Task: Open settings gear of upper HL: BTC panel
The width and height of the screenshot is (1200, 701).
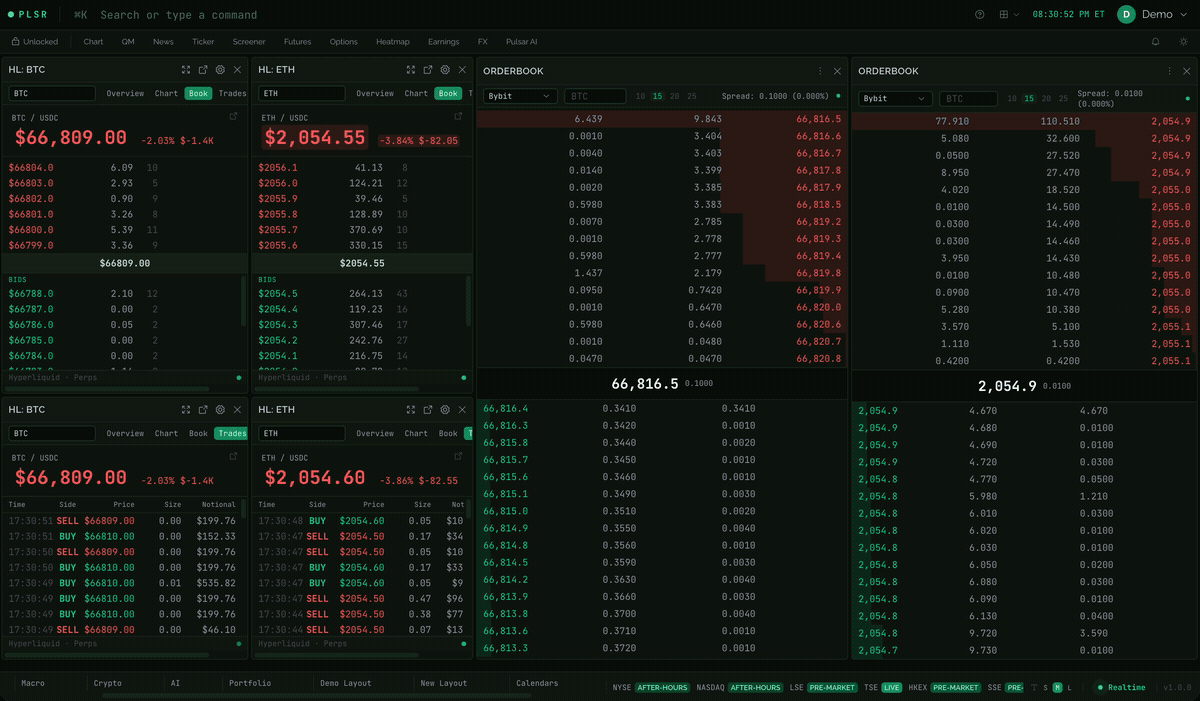Action: [220, 70]
